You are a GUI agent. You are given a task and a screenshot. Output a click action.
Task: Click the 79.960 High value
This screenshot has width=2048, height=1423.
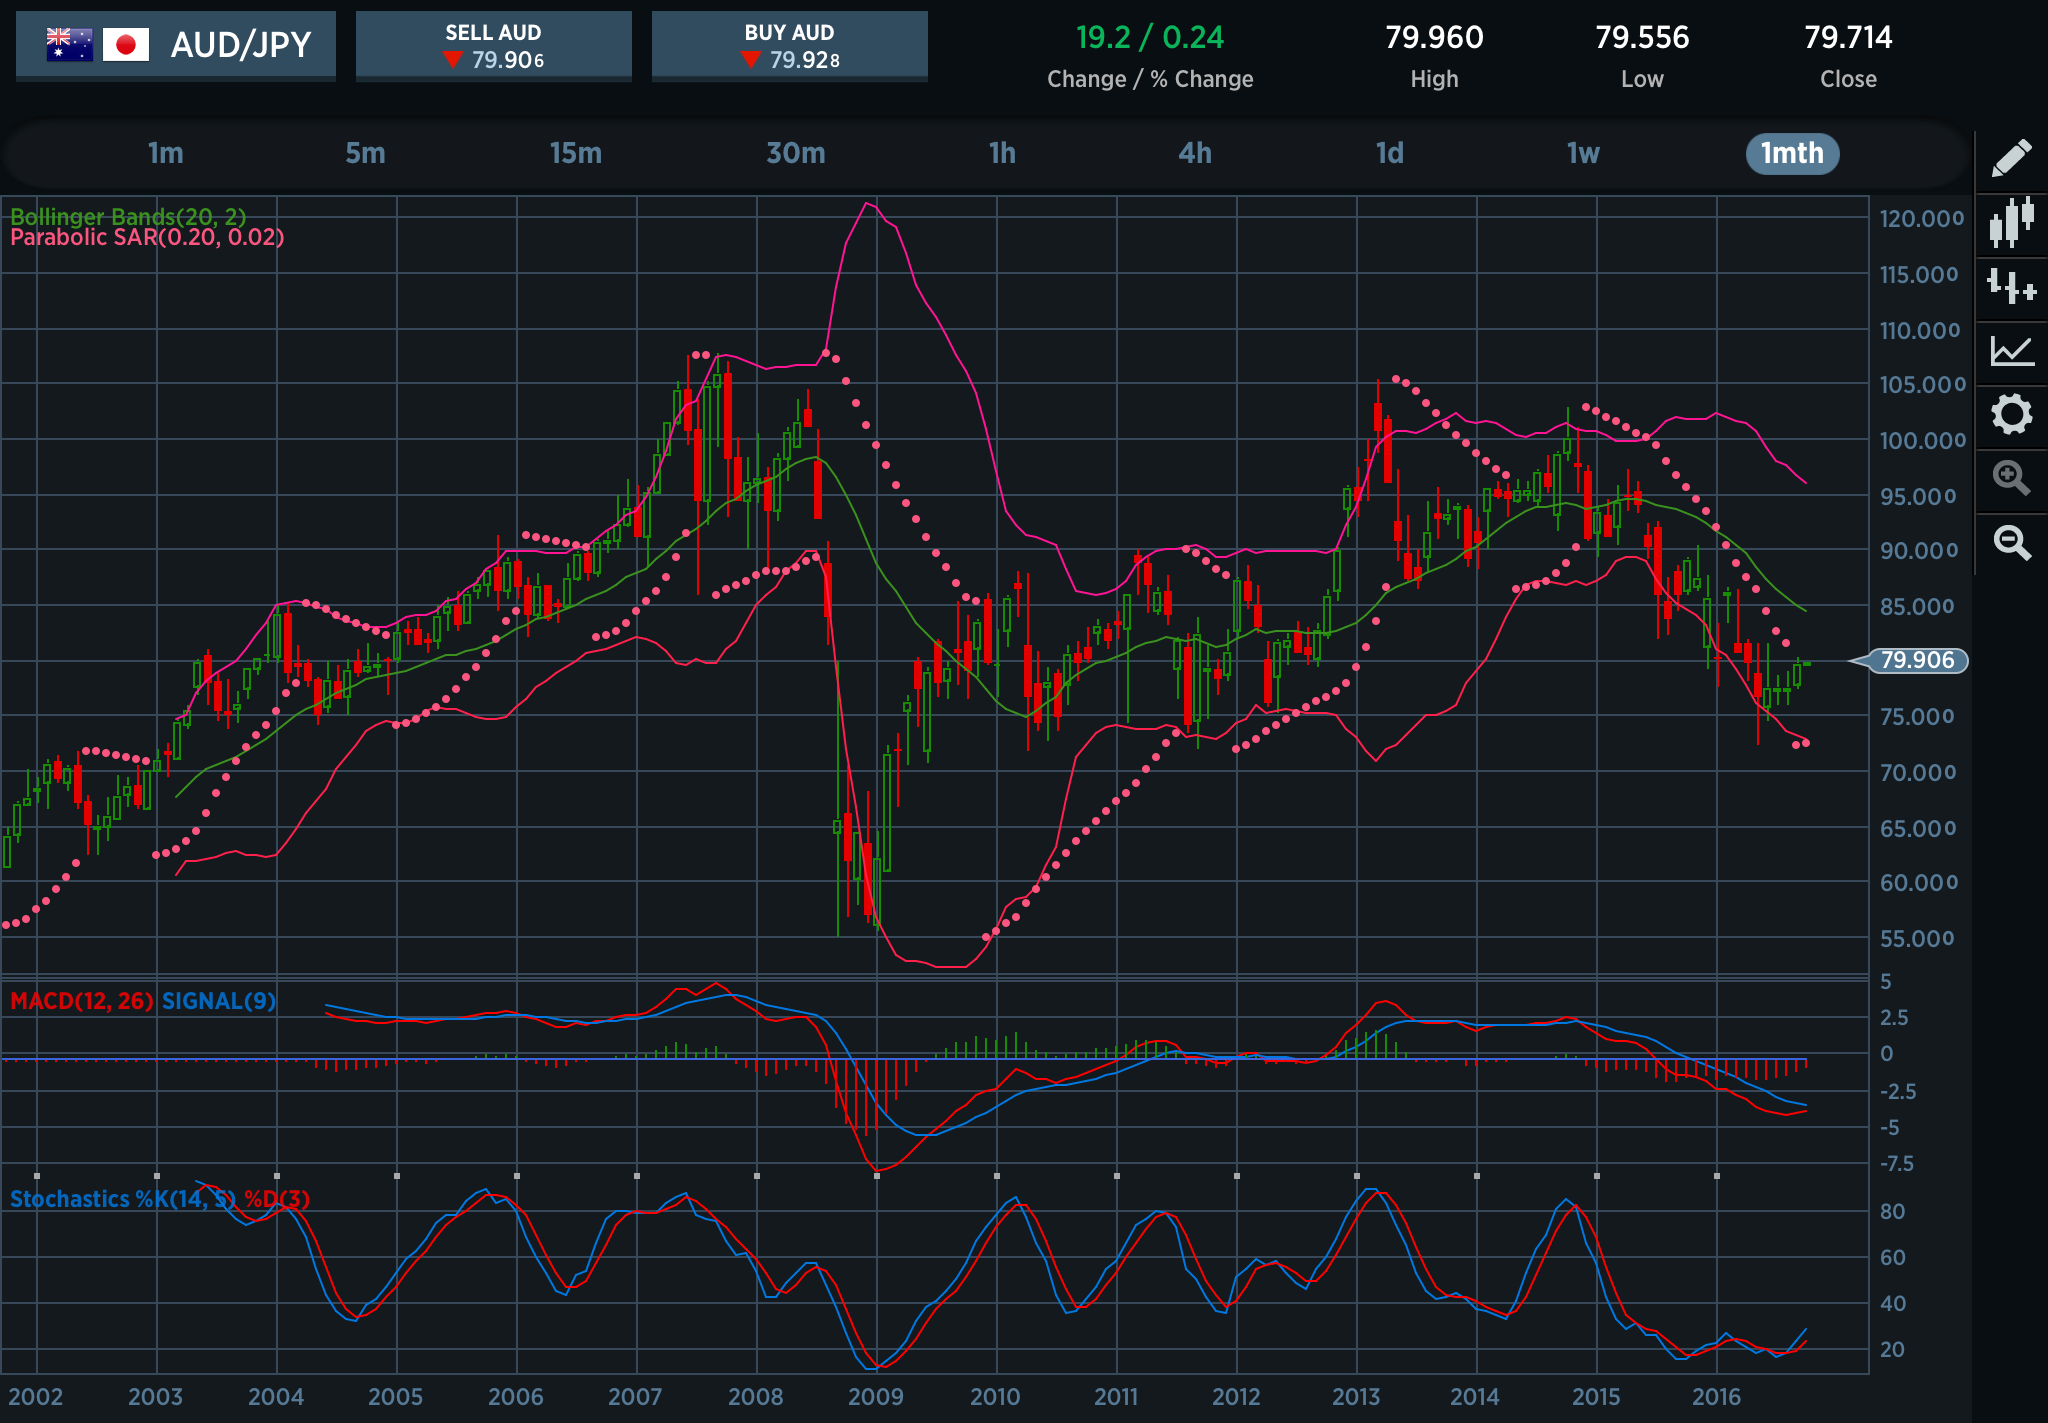pos(1434,38)
